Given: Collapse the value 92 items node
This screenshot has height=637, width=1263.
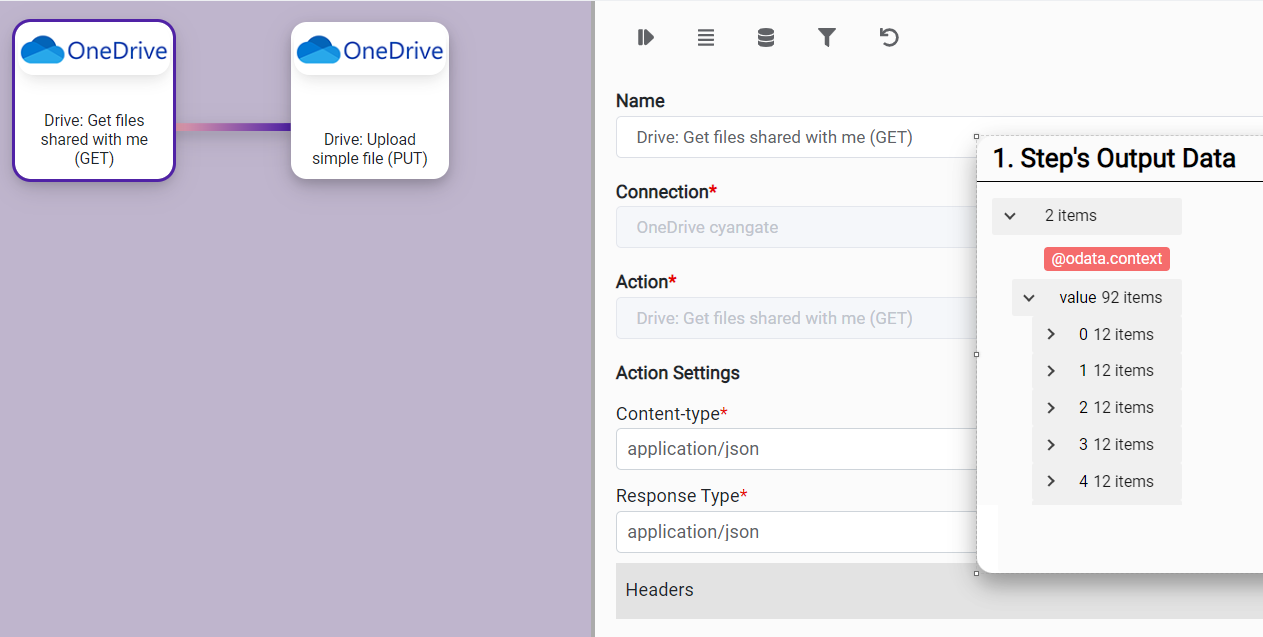Looking at the screenshot, I should [1029, 298].
